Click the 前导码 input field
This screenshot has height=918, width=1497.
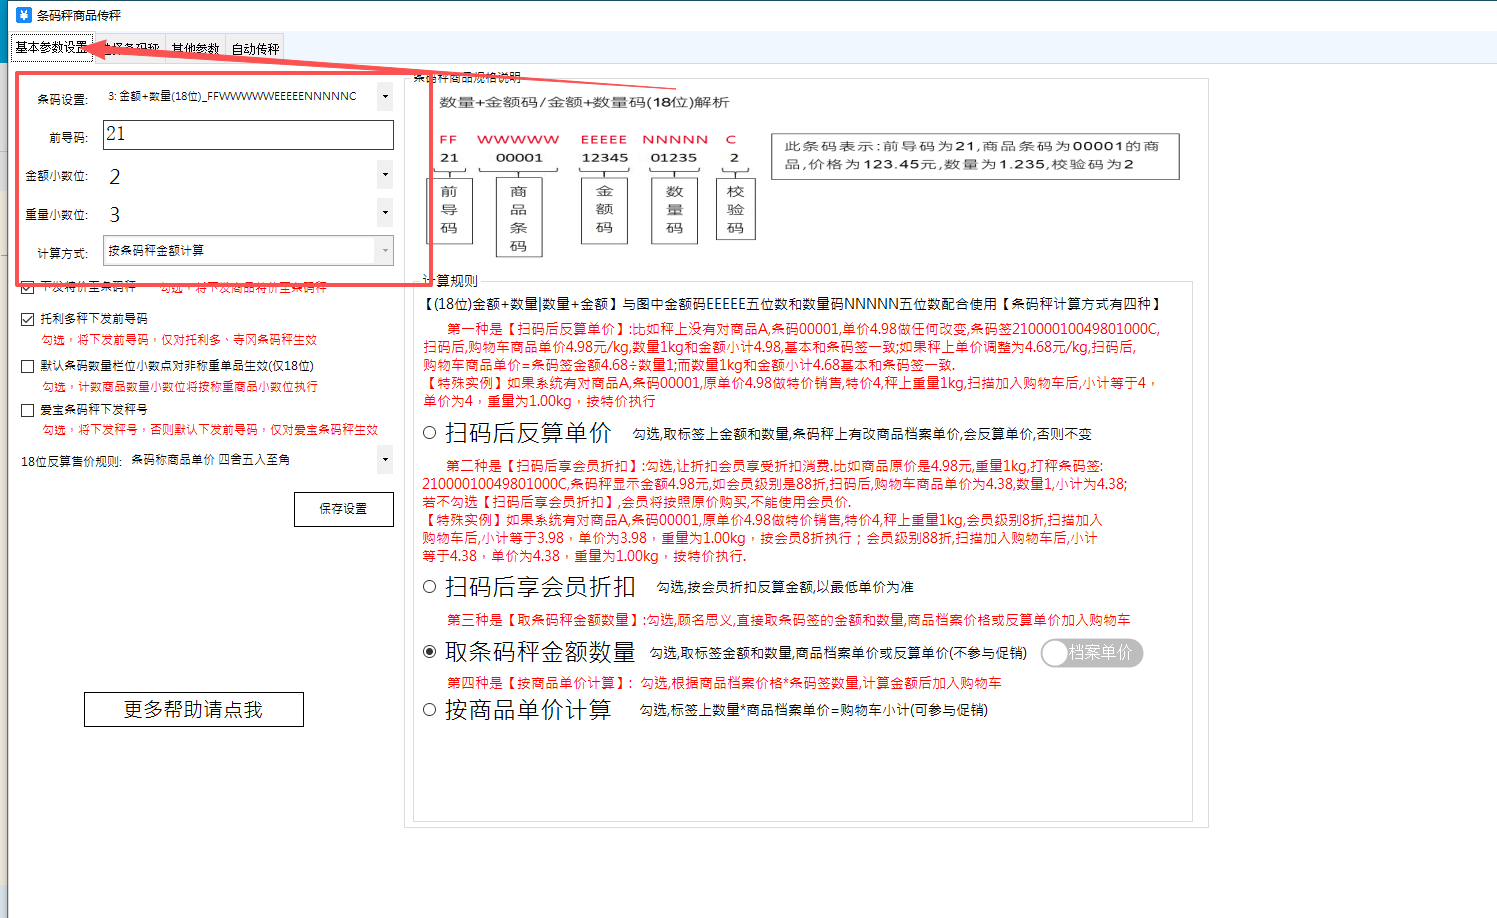tap(248, 135)
